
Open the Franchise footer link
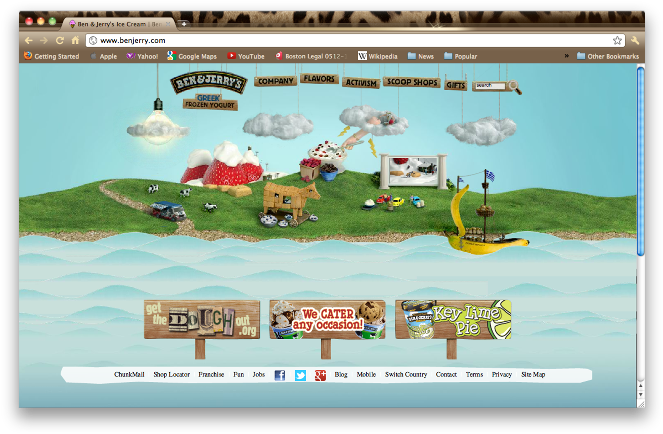pyautogui.click(x=211, y=375)
